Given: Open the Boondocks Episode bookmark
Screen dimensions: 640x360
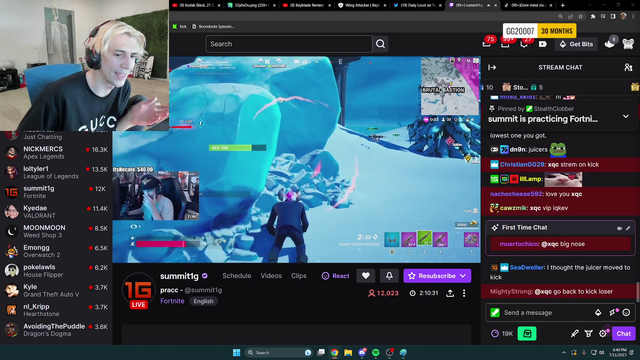Looking at the screenshot, I should coord(213,27).
